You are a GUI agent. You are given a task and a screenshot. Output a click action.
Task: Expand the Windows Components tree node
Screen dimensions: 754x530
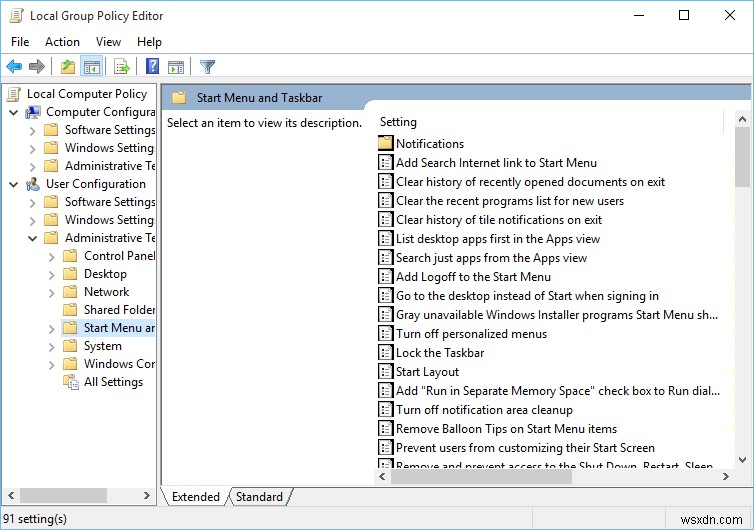(51, 365)
